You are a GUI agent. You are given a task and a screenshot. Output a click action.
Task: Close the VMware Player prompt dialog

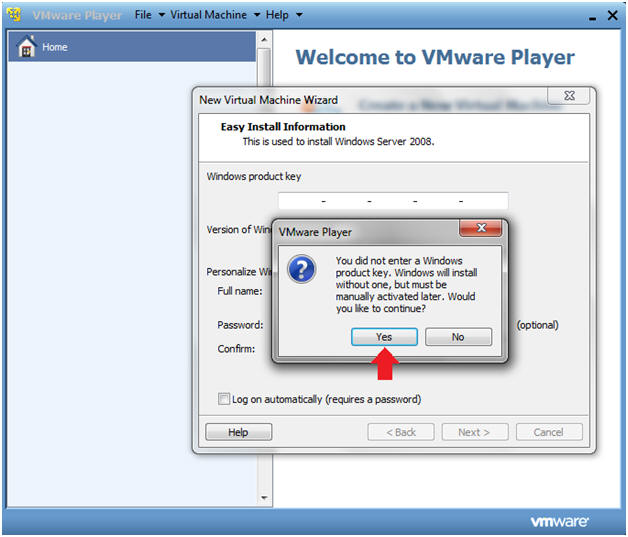(481, 228)
